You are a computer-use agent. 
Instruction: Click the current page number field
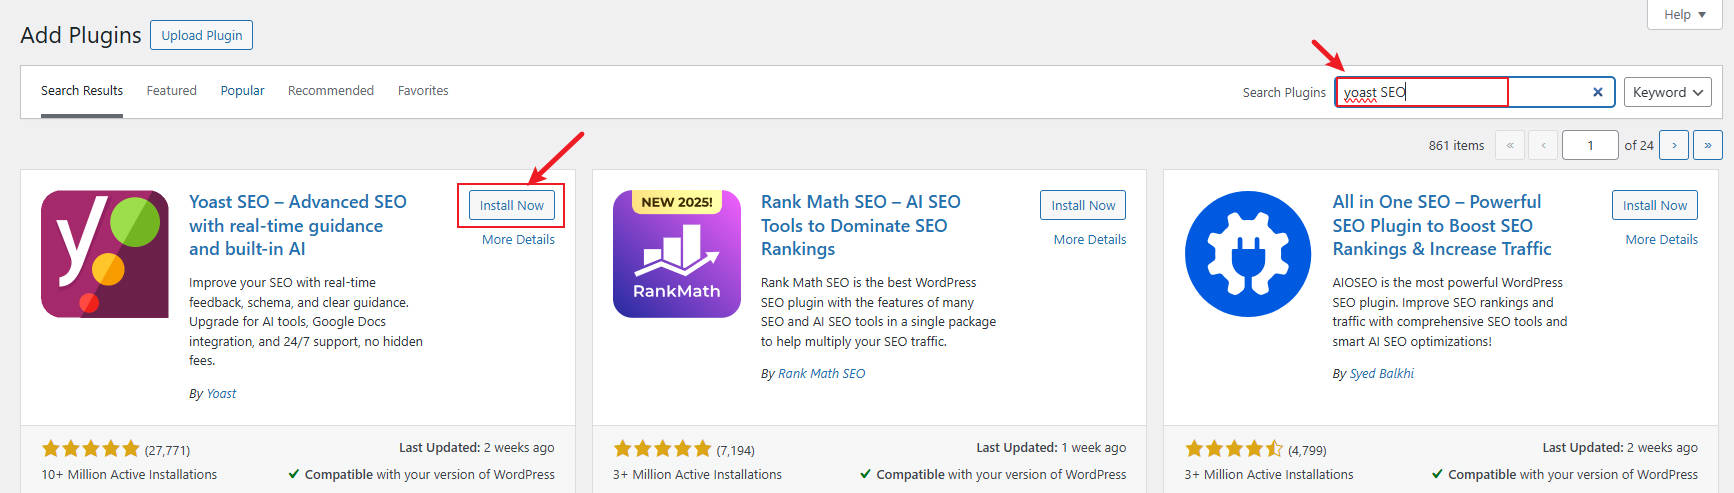click(1590, 145)
